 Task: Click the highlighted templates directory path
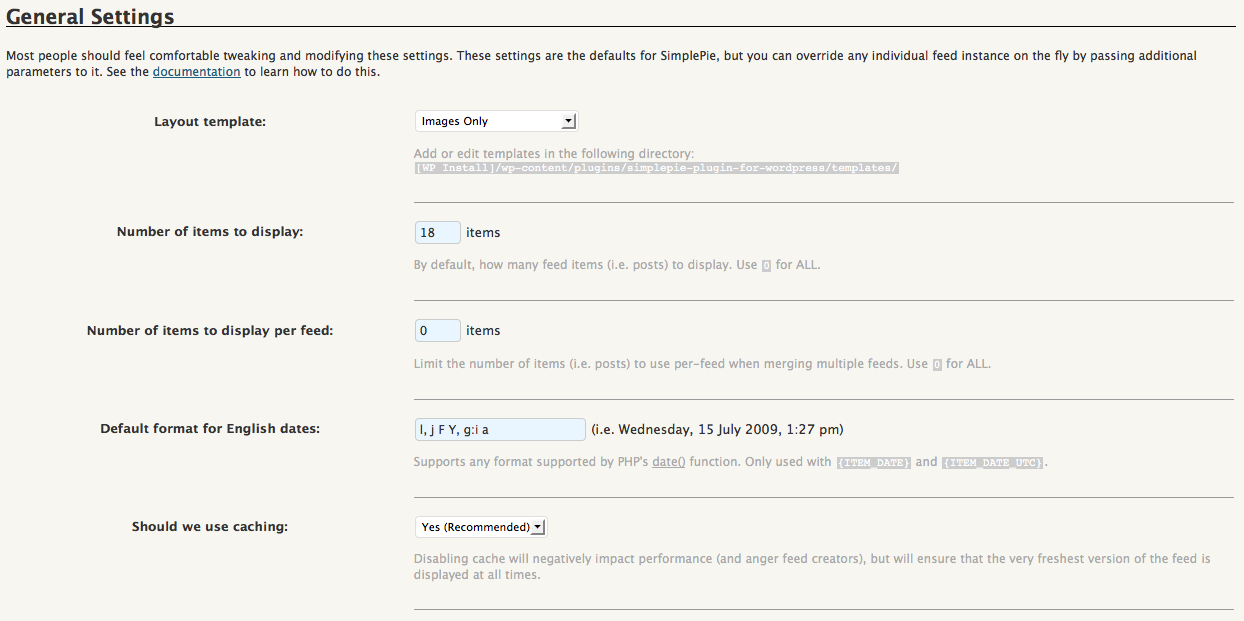click(x=656, y=168)
